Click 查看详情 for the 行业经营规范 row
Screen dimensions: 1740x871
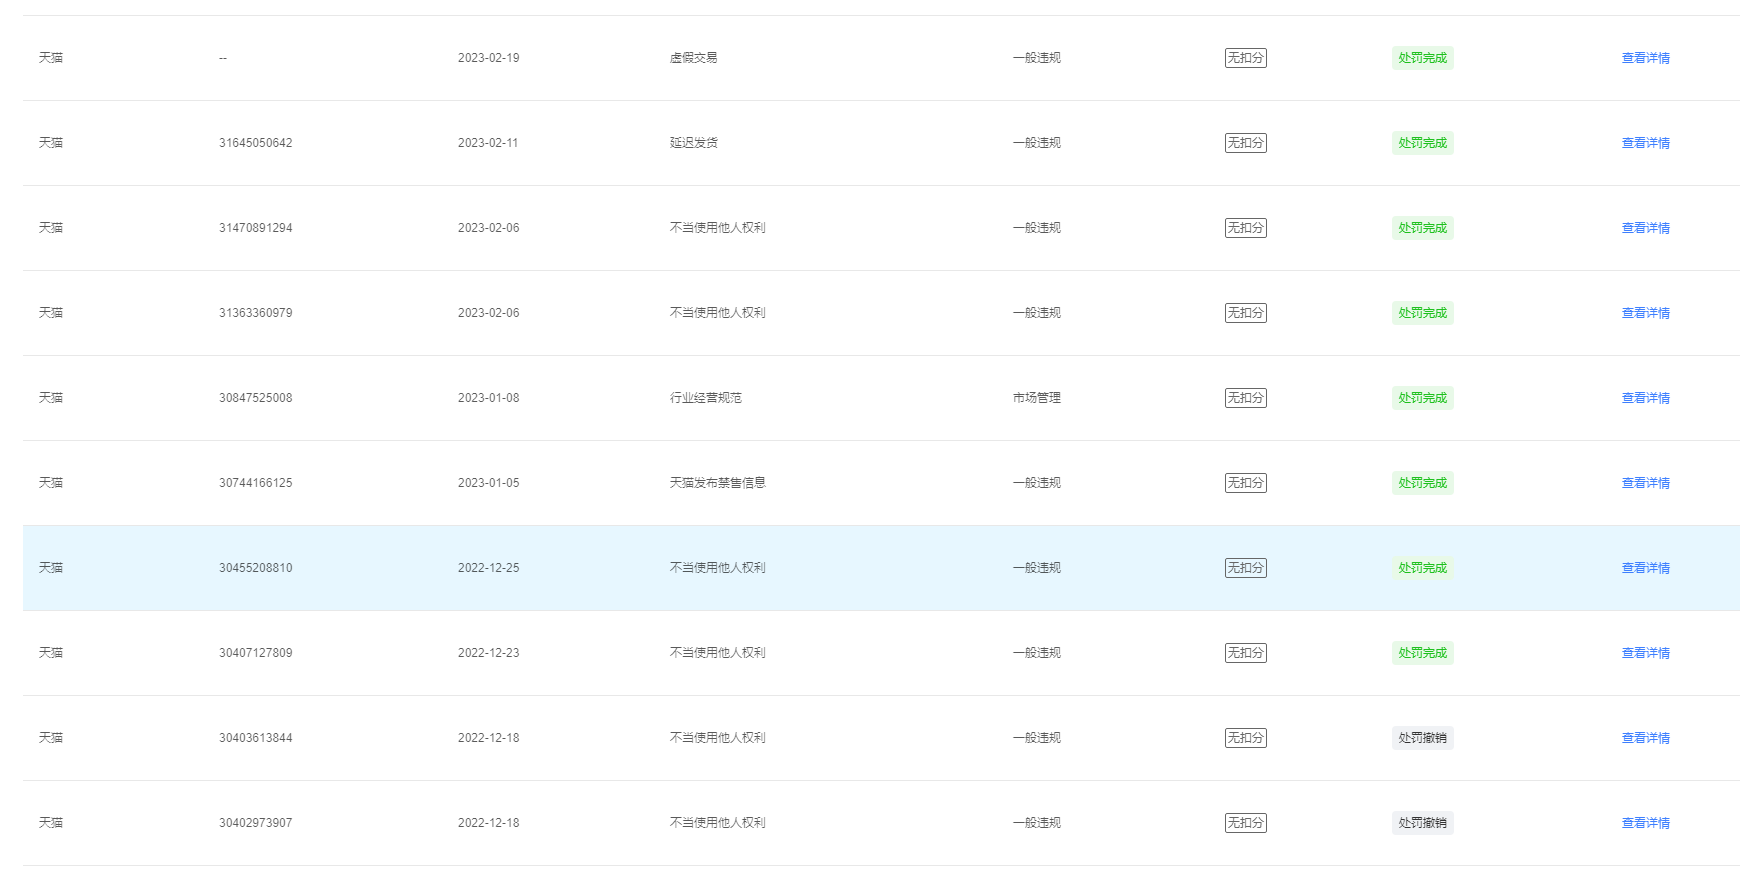point(1645,398)
